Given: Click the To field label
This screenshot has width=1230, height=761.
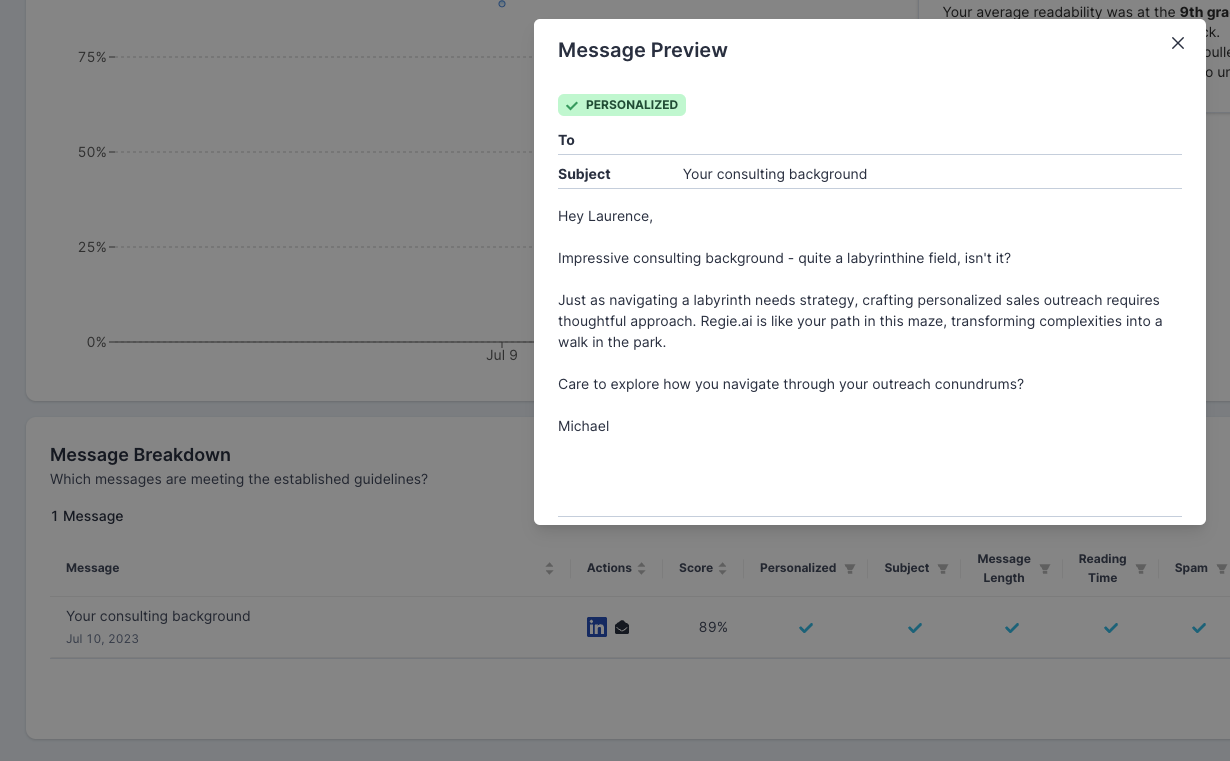Looking at the screenshot, I should coord(566,140).
